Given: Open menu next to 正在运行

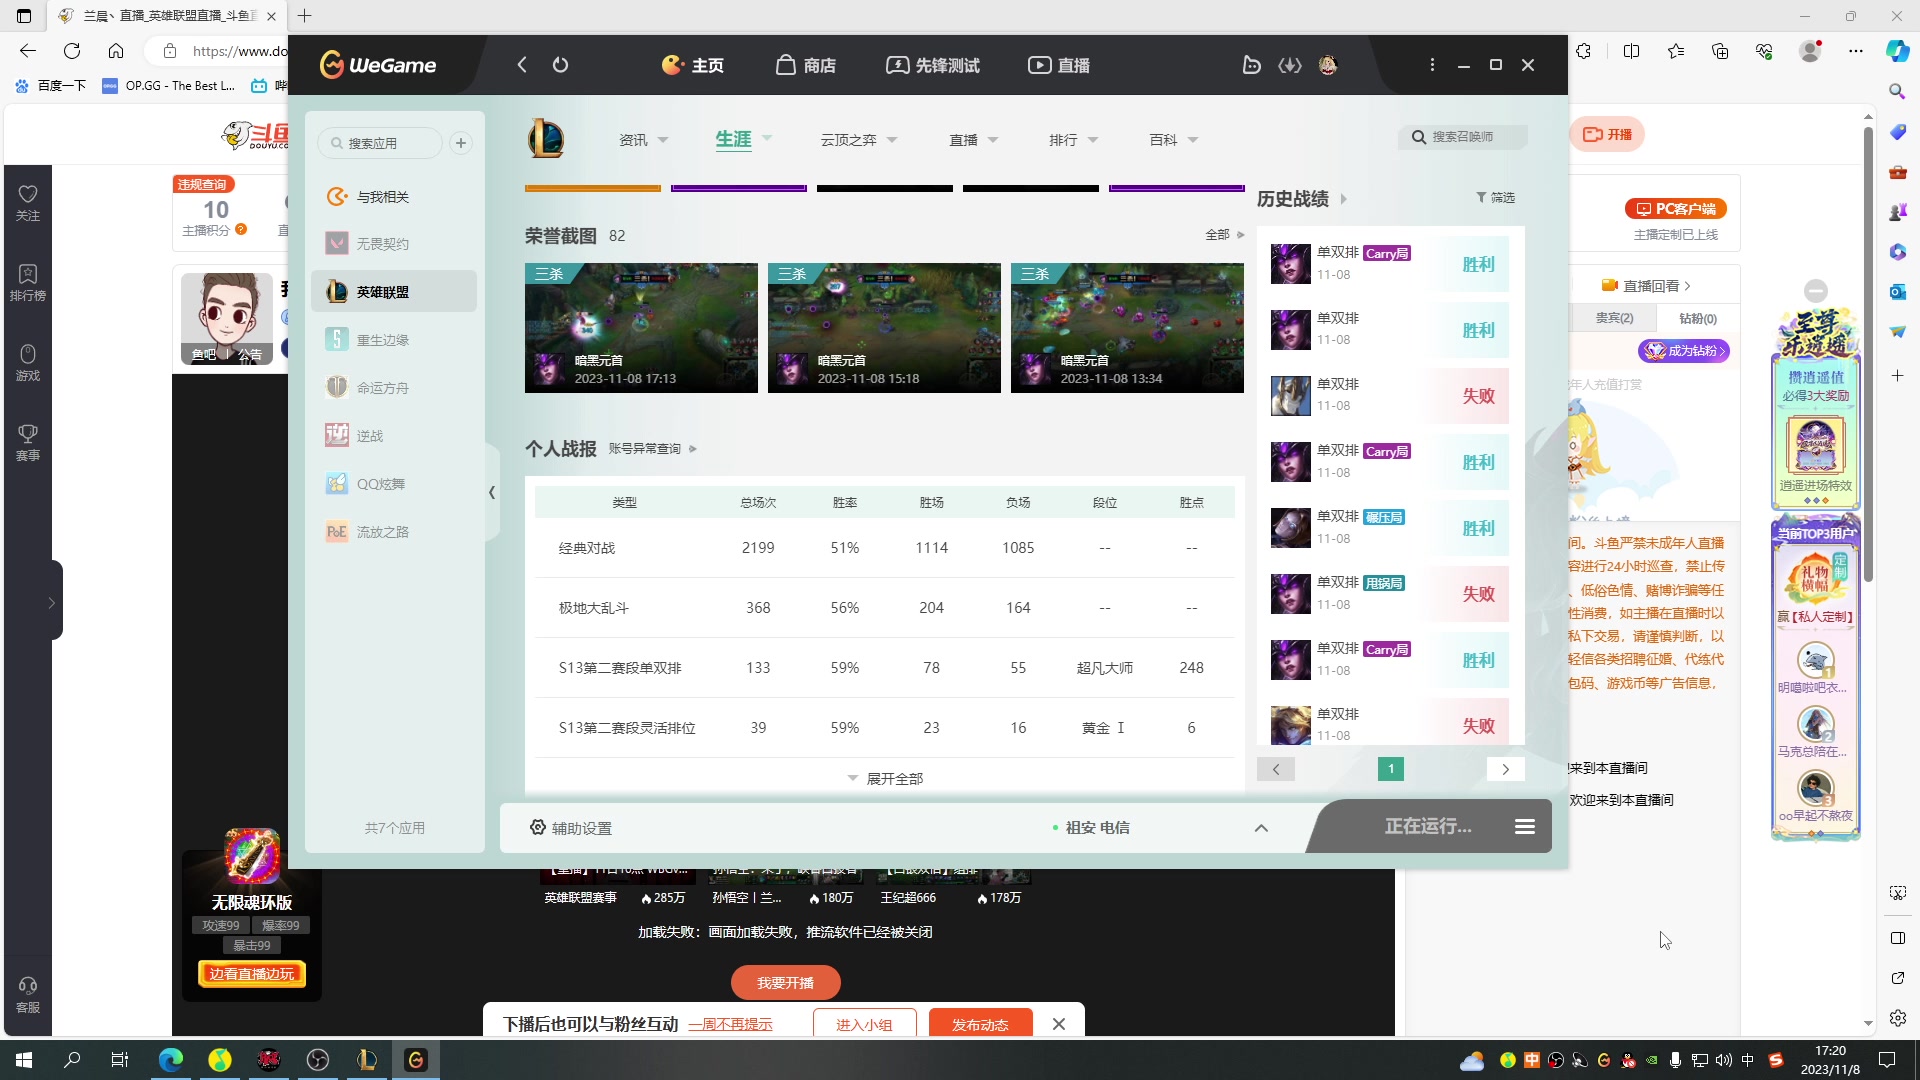Looking at the screenshot, I should (x=1525, y=827).
